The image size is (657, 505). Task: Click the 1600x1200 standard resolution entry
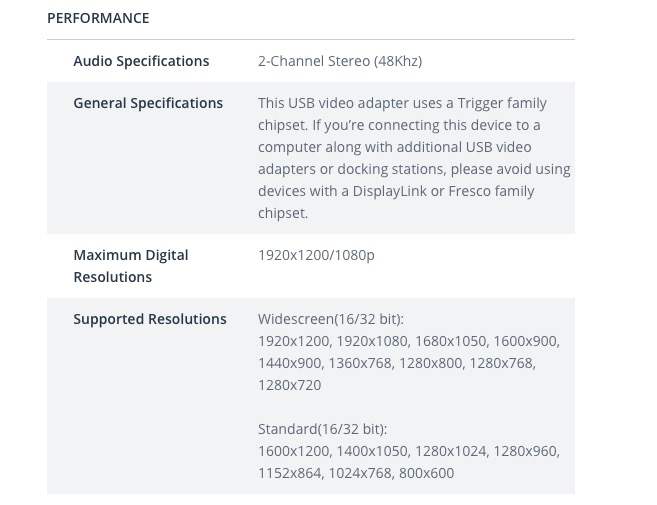pyautogui.click(x=294, y=451)
